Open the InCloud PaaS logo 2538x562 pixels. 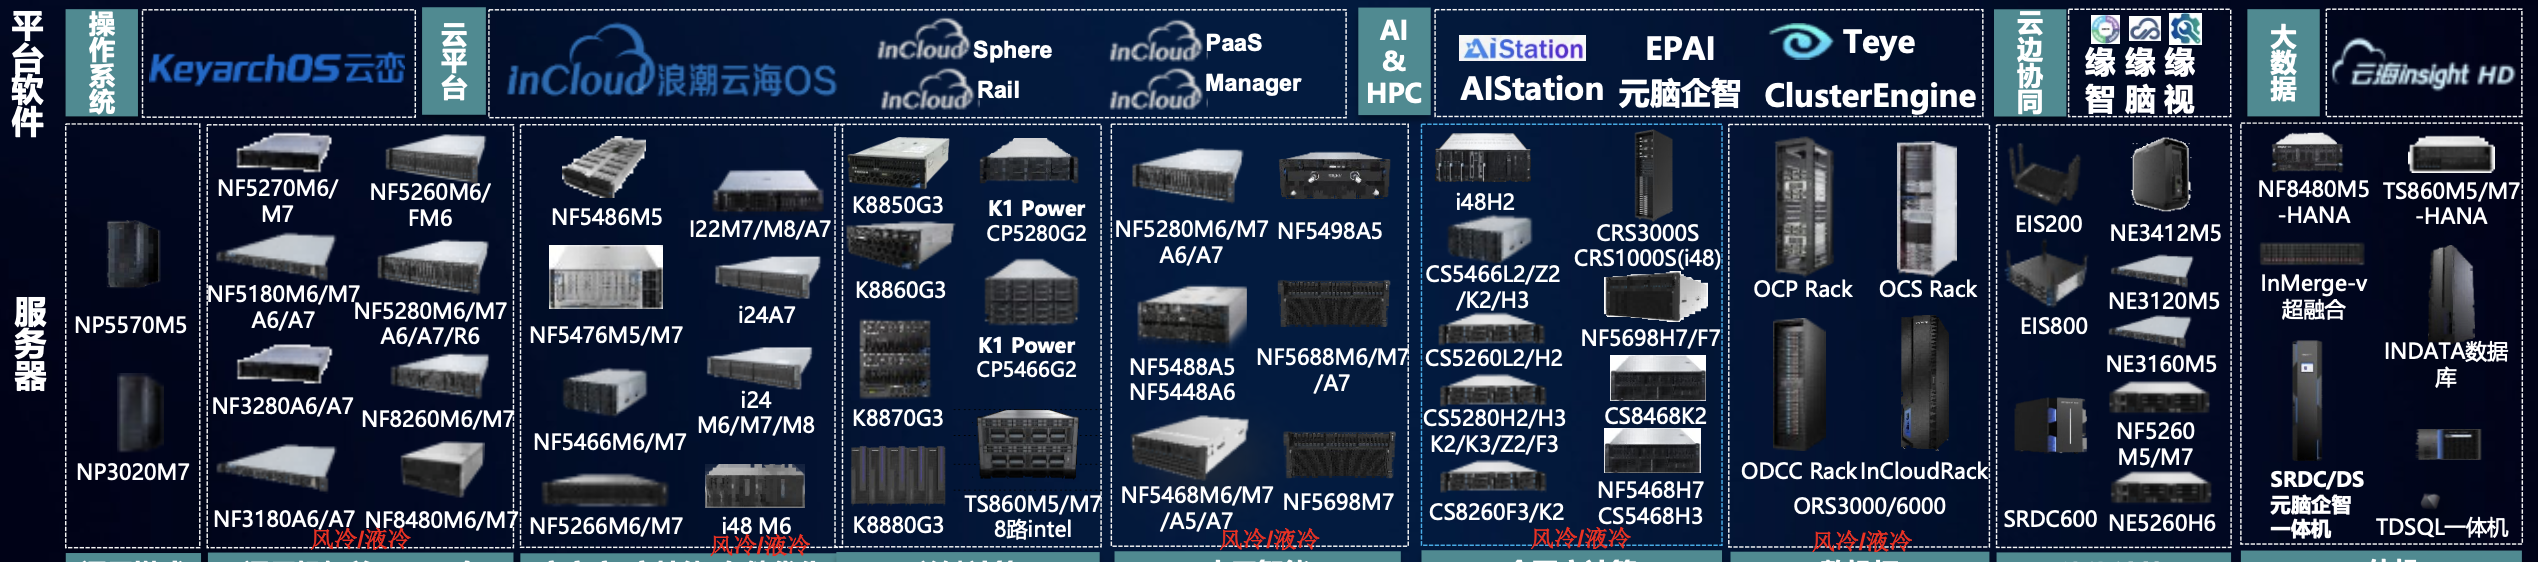point(1185,43)
